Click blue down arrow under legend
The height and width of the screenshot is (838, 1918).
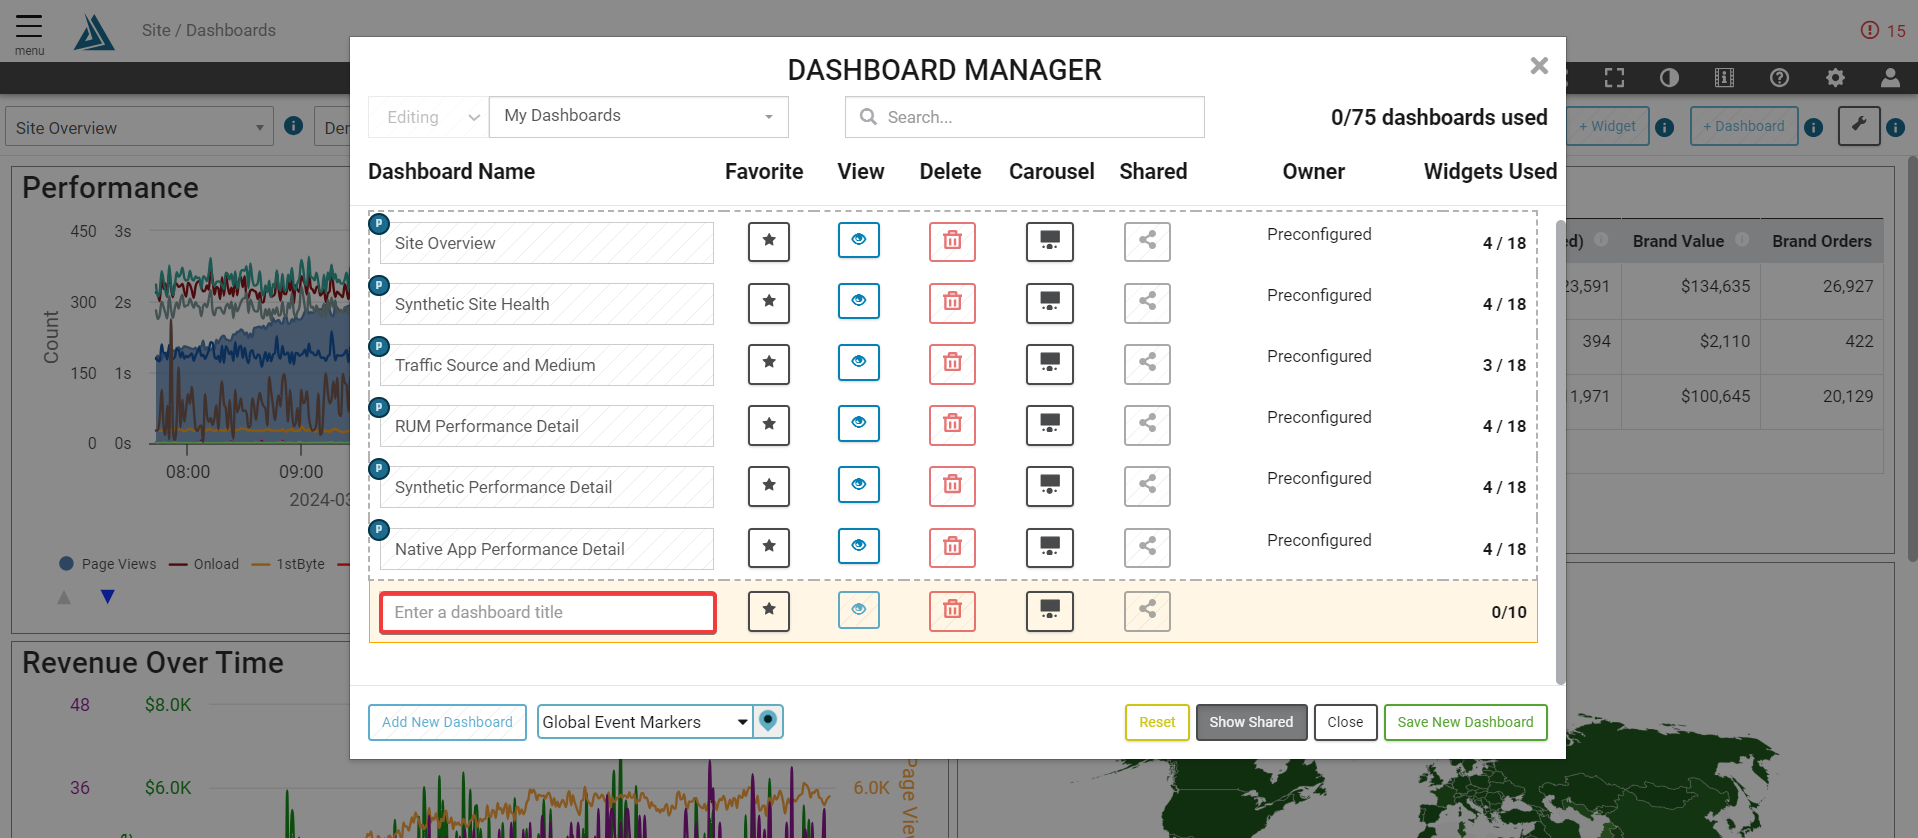point(108,597)
